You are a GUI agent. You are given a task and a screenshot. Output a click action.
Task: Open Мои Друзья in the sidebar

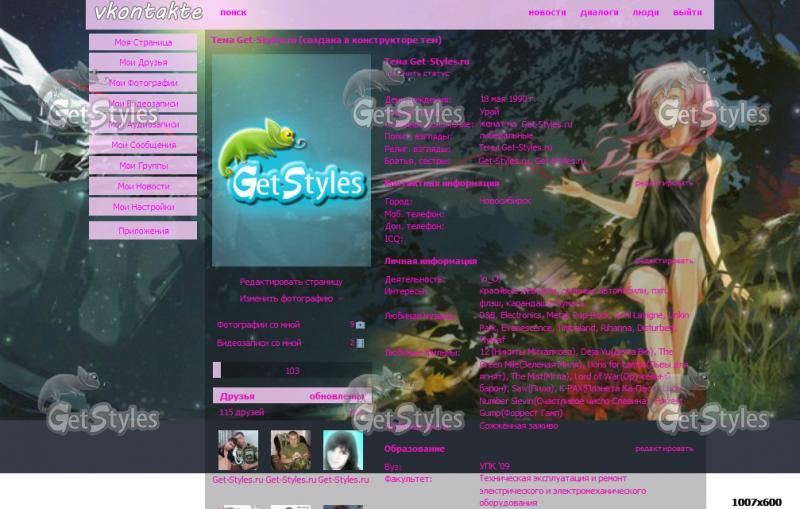click(143, 62)
